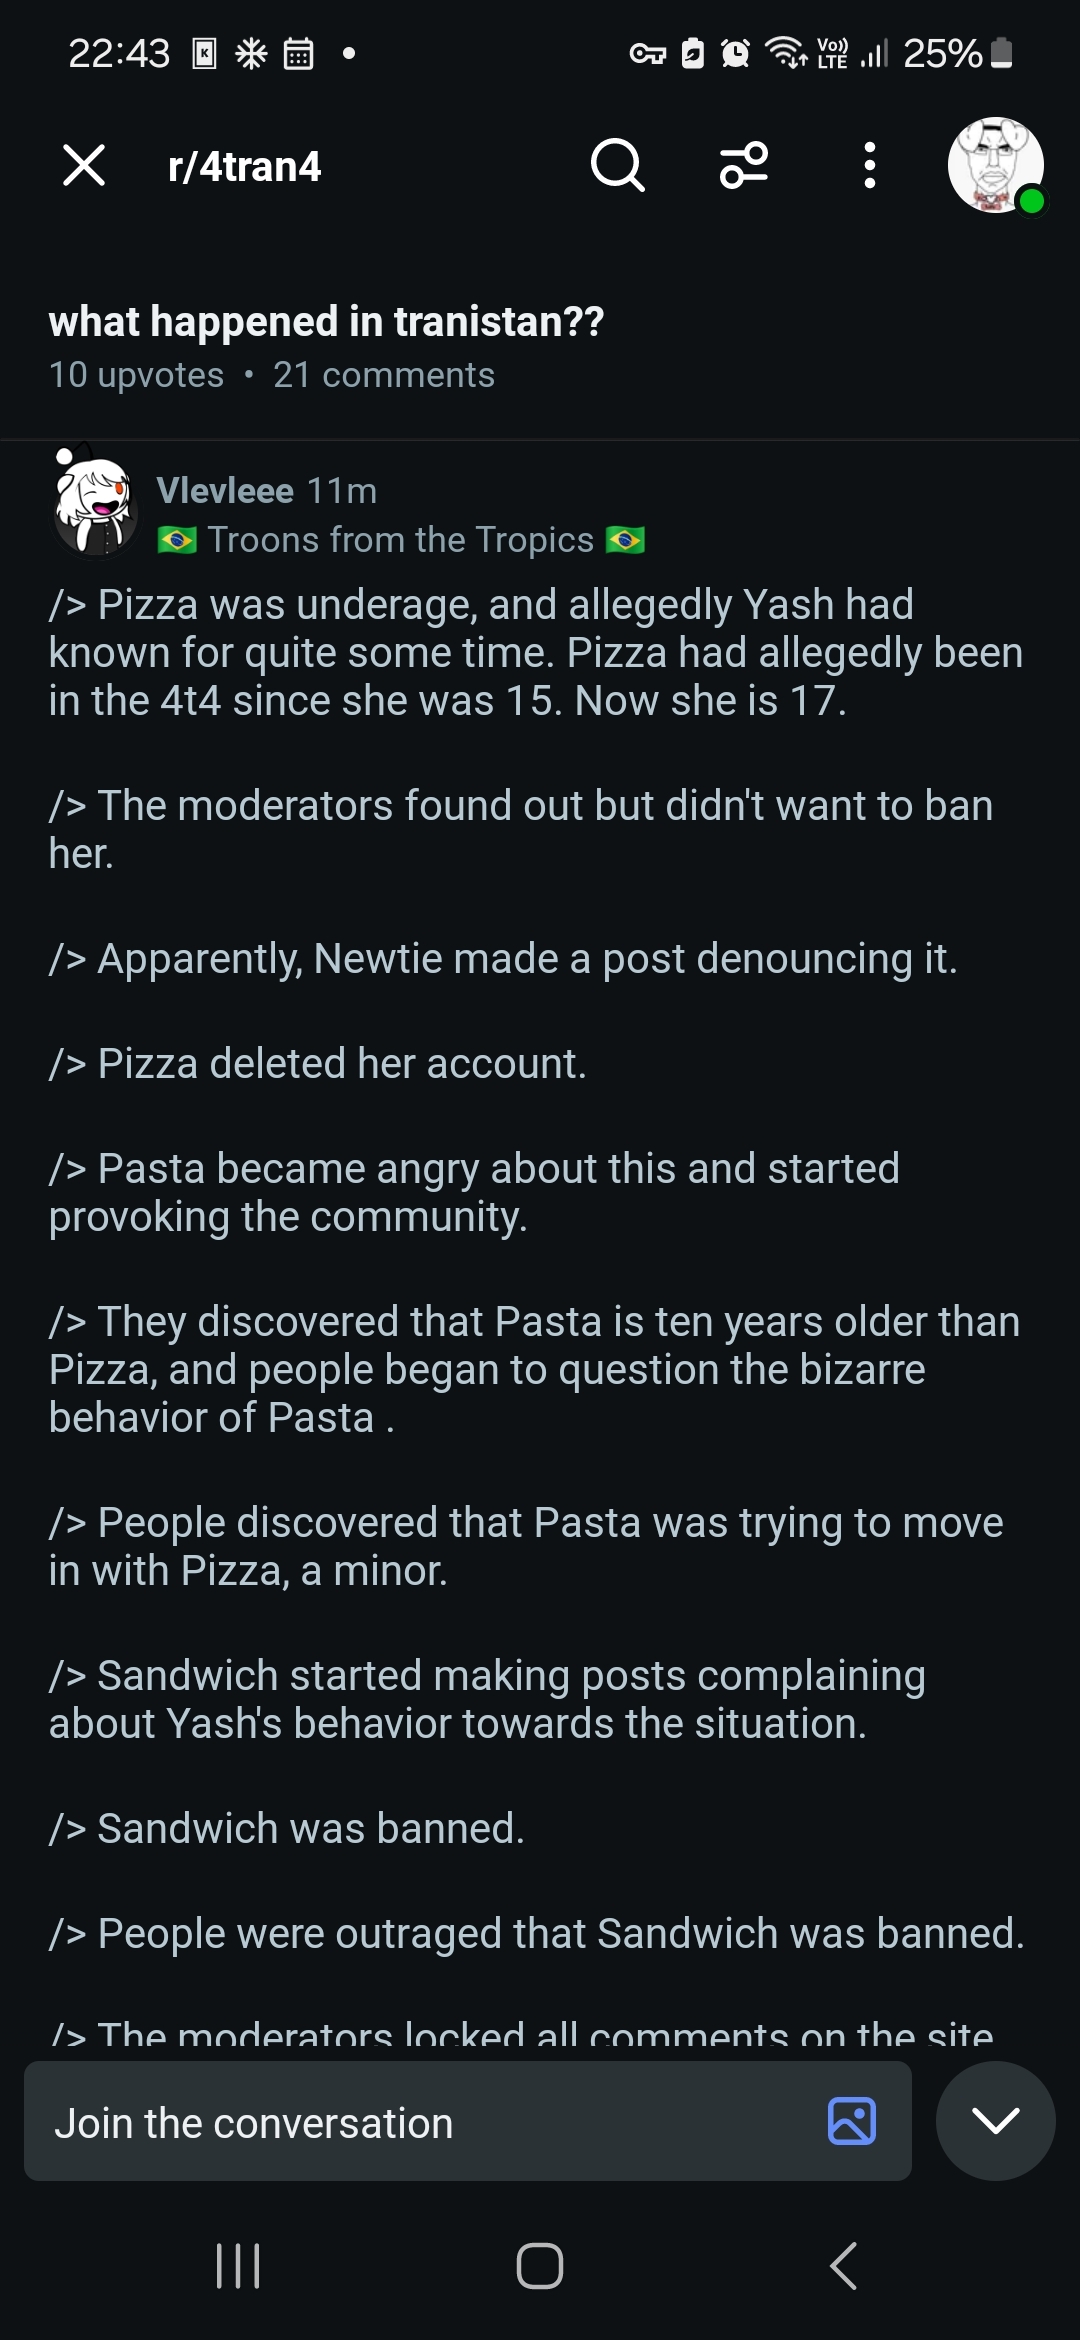Tap the alarm icon in status bar
The image size is (1080, 2340).
click(x=735, y=53)
